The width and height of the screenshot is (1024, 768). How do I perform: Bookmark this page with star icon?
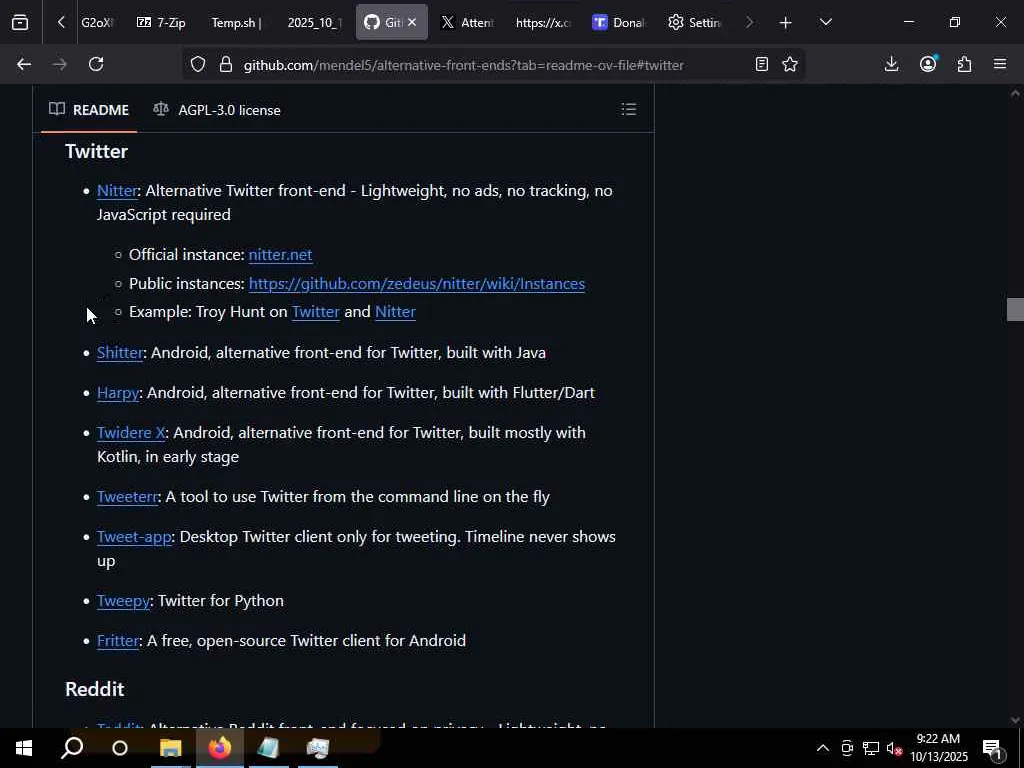790,64
